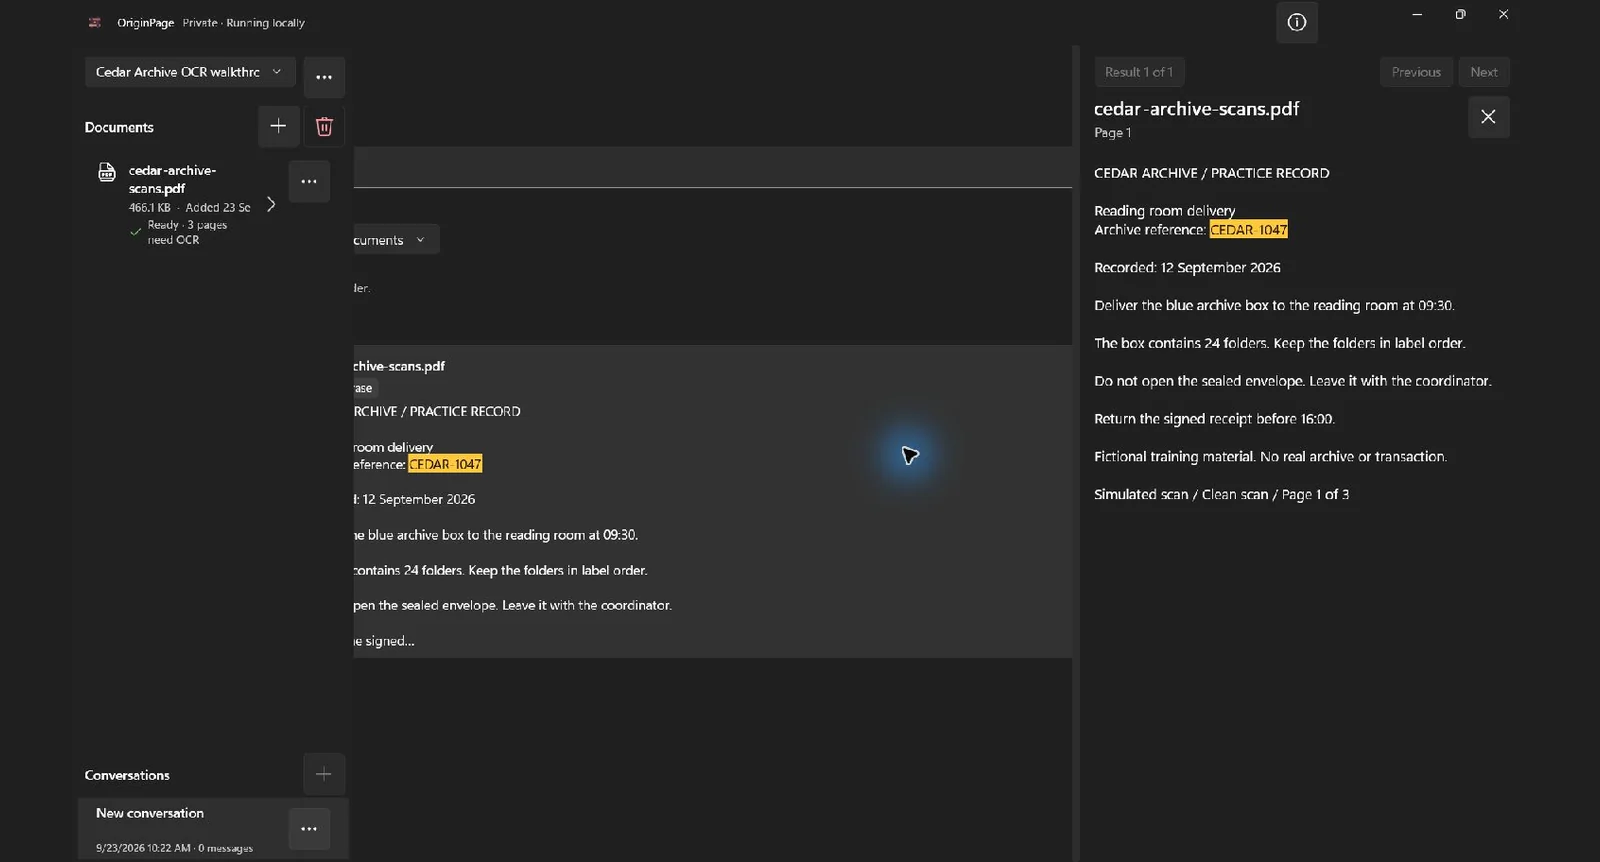The image size is (1600, 862).
Task: Open the documents filter dropdown
Action: (x=396, y=240)
